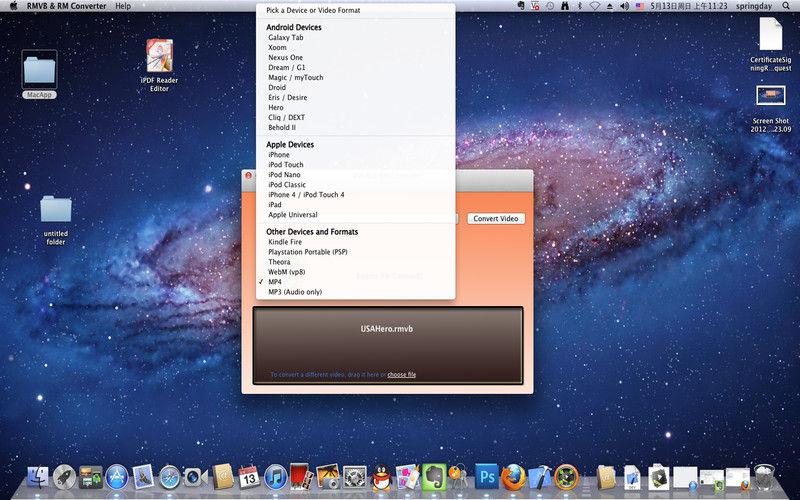800x500 pixels.
Task: Open Evernote elephant icon in dock
Action: coord(434,478)
